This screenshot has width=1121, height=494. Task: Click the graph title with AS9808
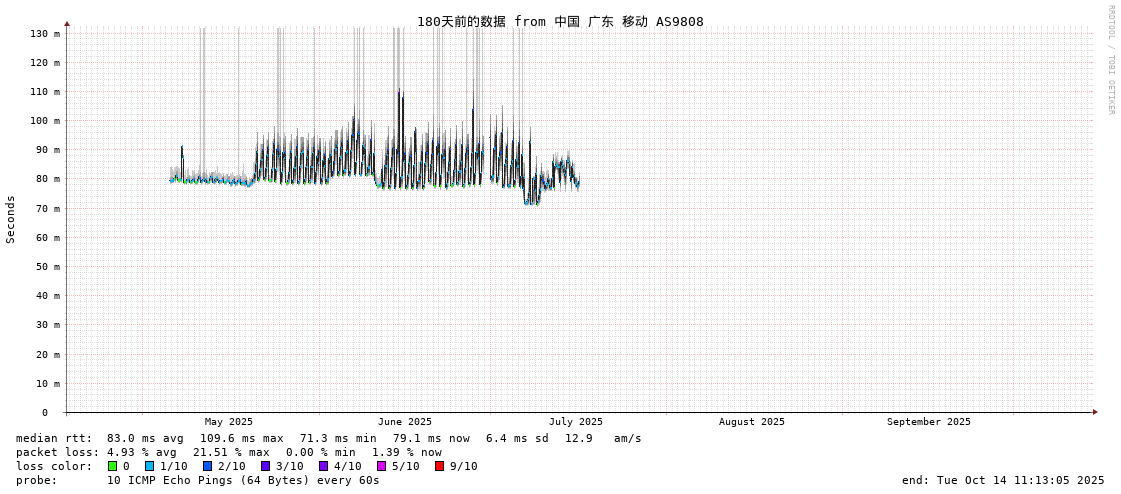(x=560, y=21)
